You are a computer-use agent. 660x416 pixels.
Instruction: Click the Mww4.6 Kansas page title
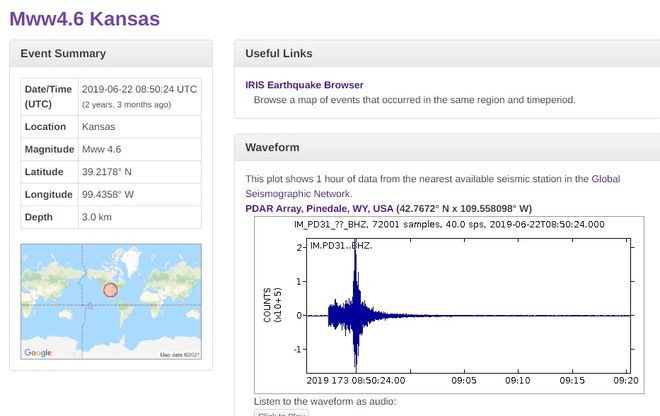coord(85,19)
